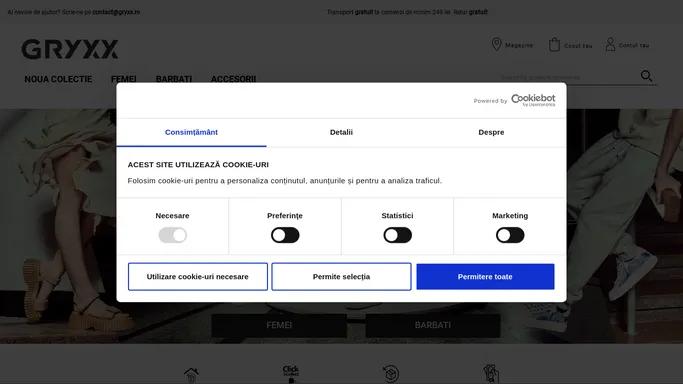Click the FEMEI banner button
The image size is (683, 384).
point(279,325)
